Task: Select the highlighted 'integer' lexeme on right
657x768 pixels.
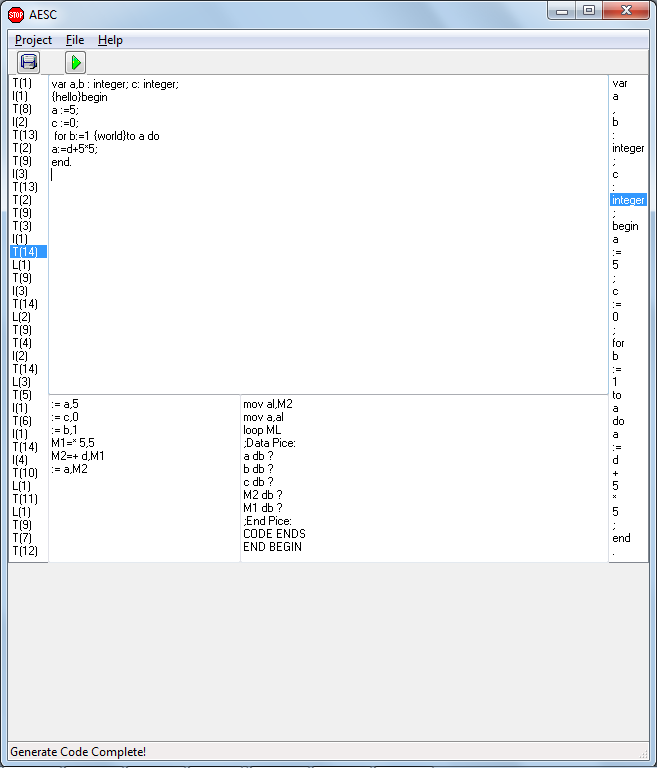Action: point(628,200)
